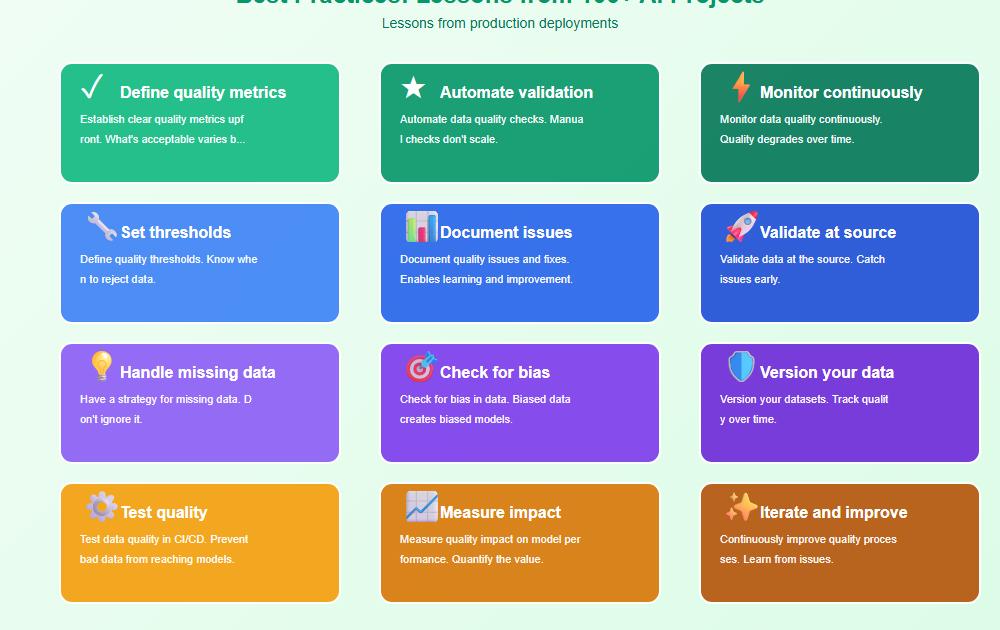1000x630 pixels.
Task: Click the gear icon next to Test quality
Action: [x=101, y=507]
